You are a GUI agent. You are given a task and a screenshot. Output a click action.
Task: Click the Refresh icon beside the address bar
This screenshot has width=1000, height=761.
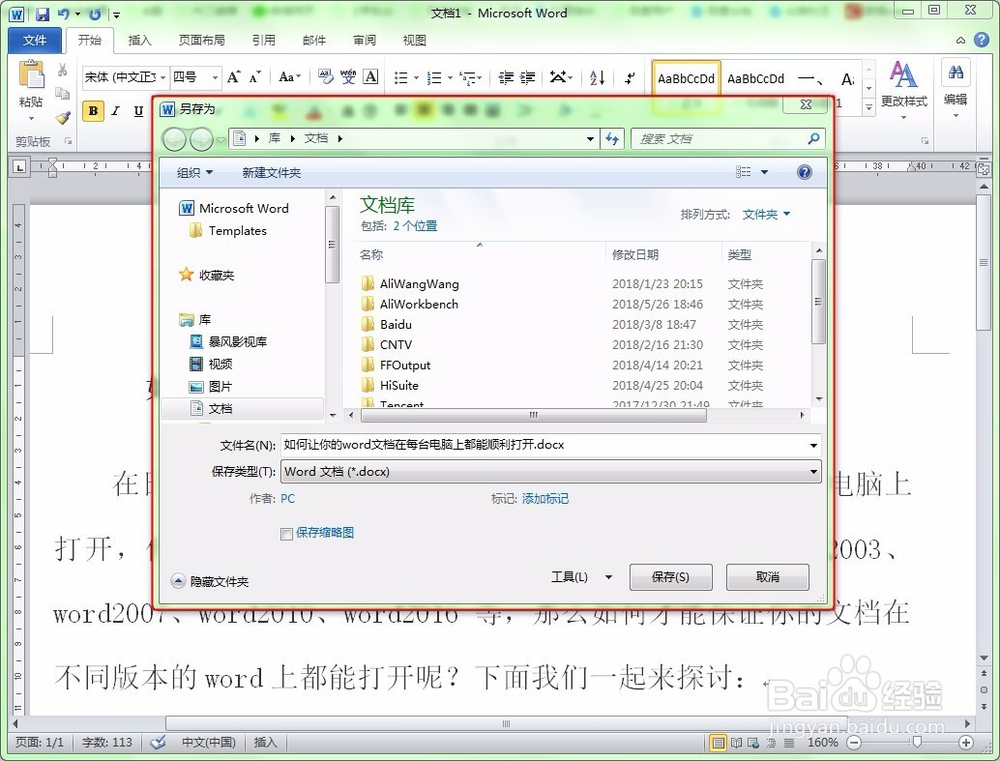click(x=612, y=138)
